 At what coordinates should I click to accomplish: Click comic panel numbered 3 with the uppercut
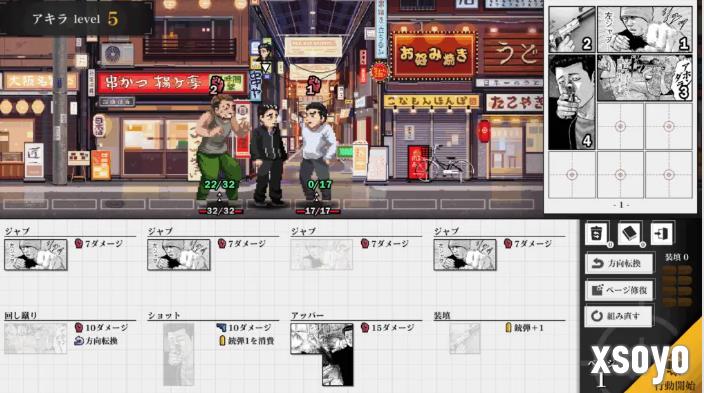(x=645, y=78)
